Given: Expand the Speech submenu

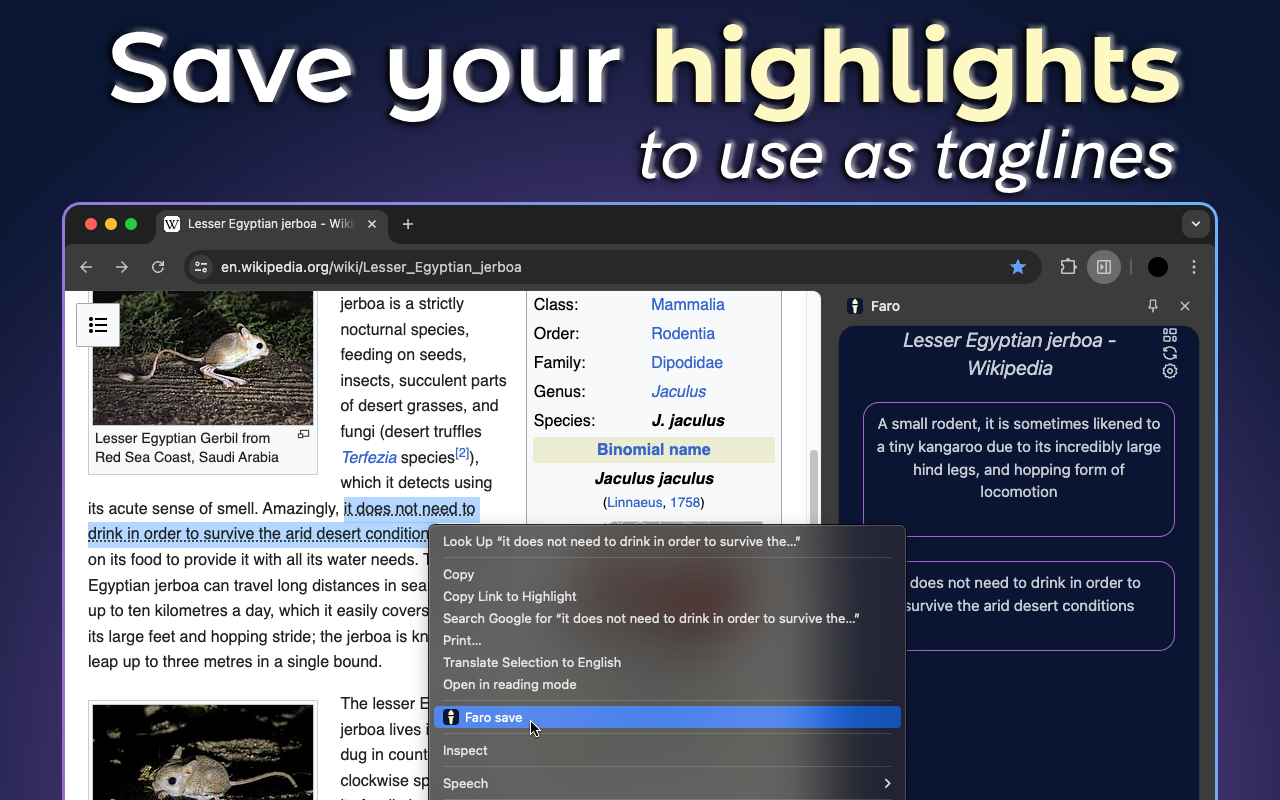Looking at the screenshot, I should 667,783.
